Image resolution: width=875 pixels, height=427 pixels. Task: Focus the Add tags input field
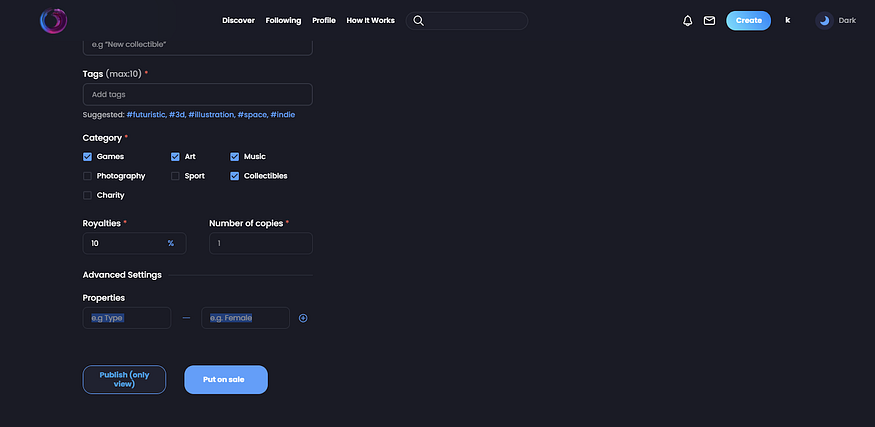click(198, 94)
